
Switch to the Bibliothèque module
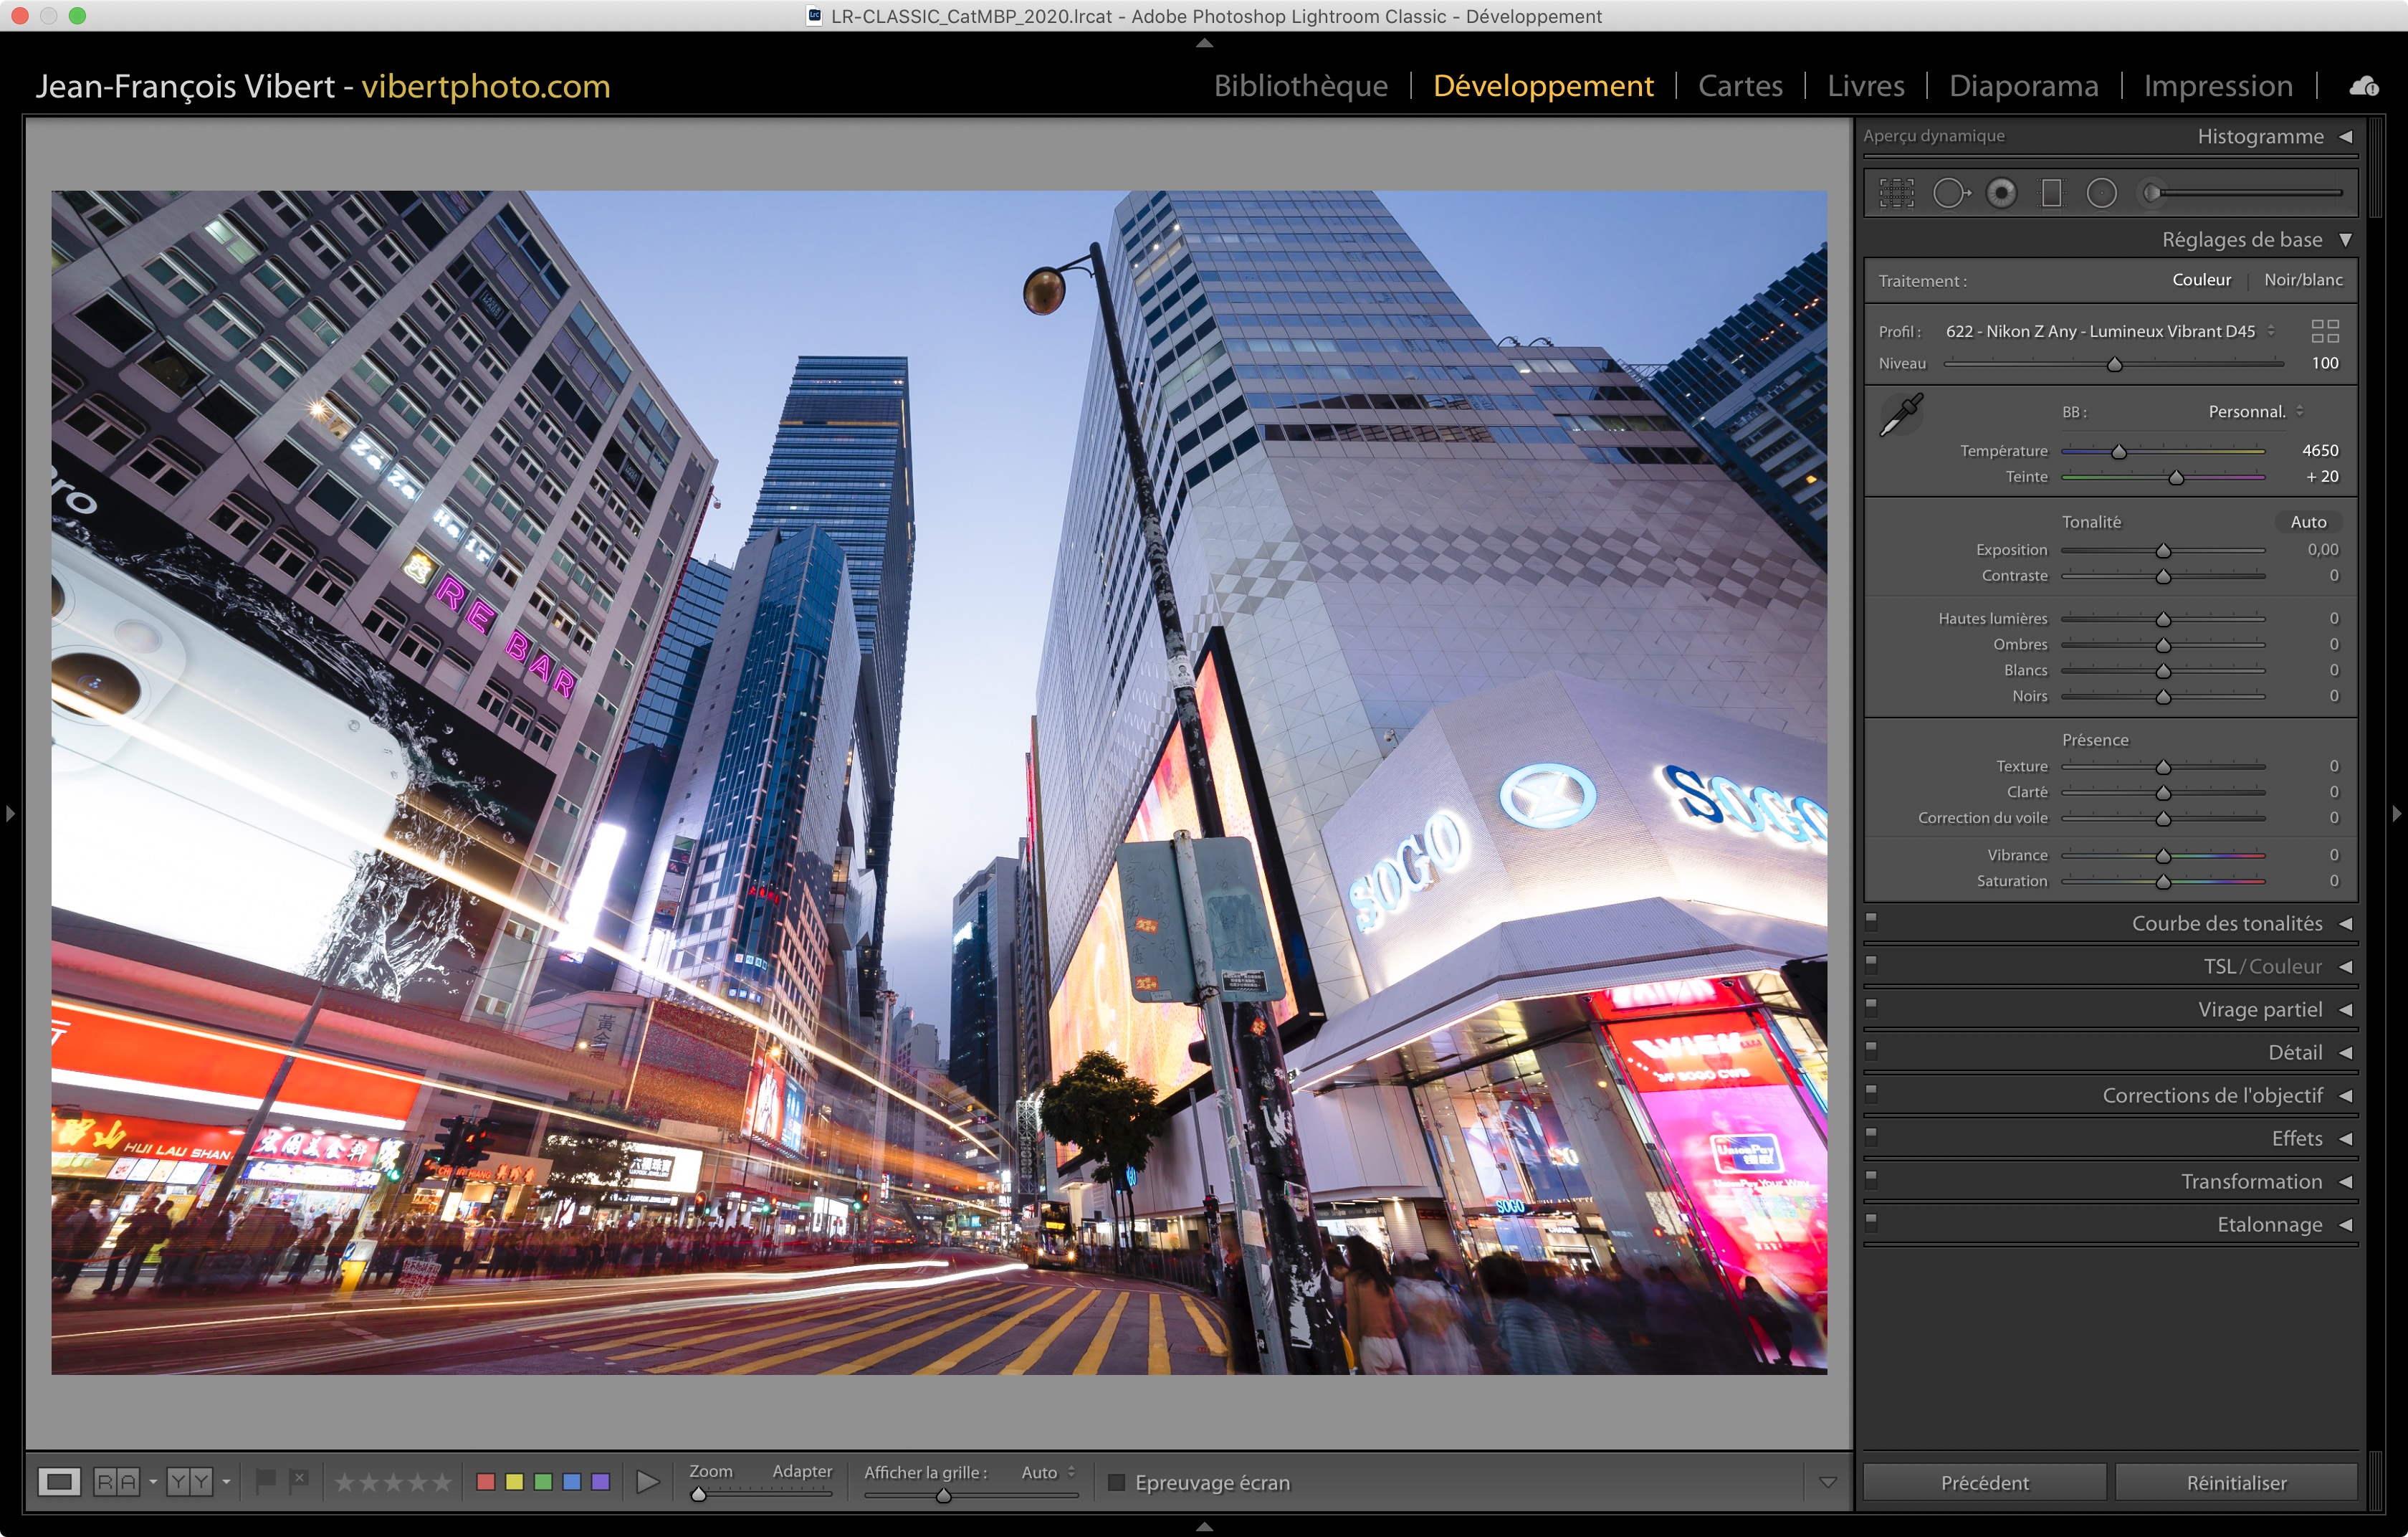pos(1300,86)
